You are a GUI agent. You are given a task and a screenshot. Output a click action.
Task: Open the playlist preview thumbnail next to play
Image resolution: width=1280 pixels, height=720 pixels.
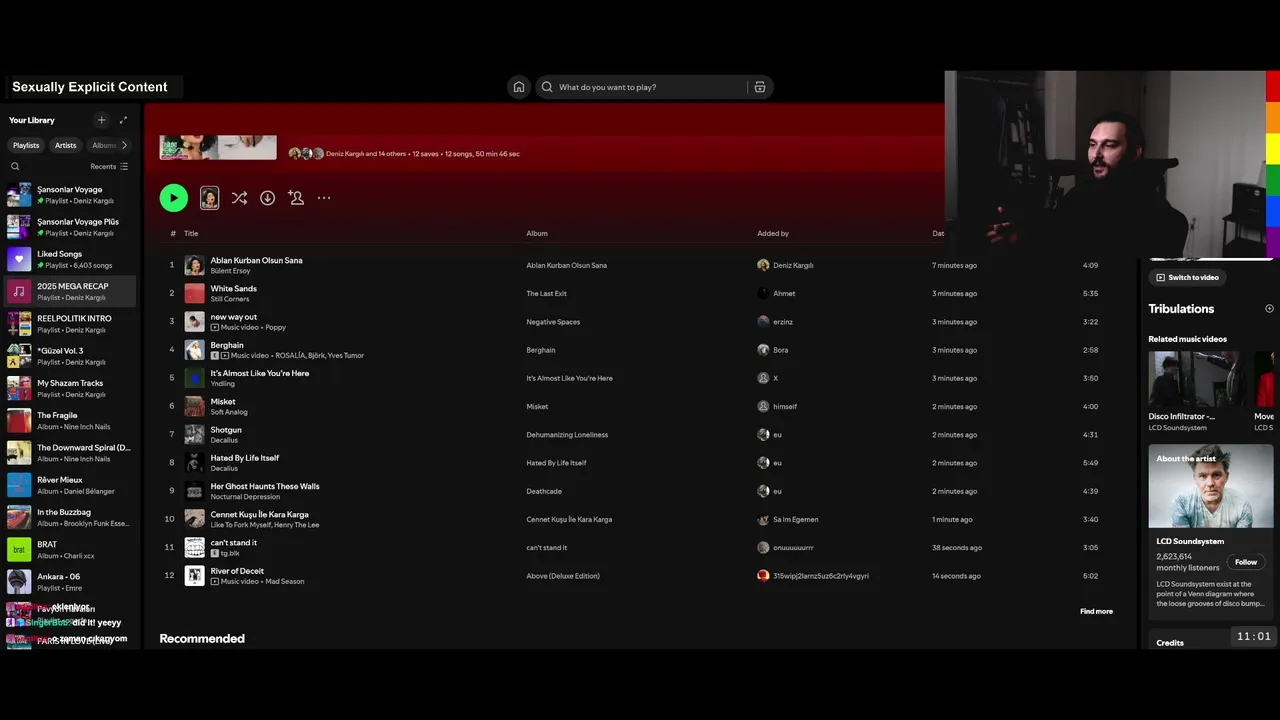pos(209,198)
